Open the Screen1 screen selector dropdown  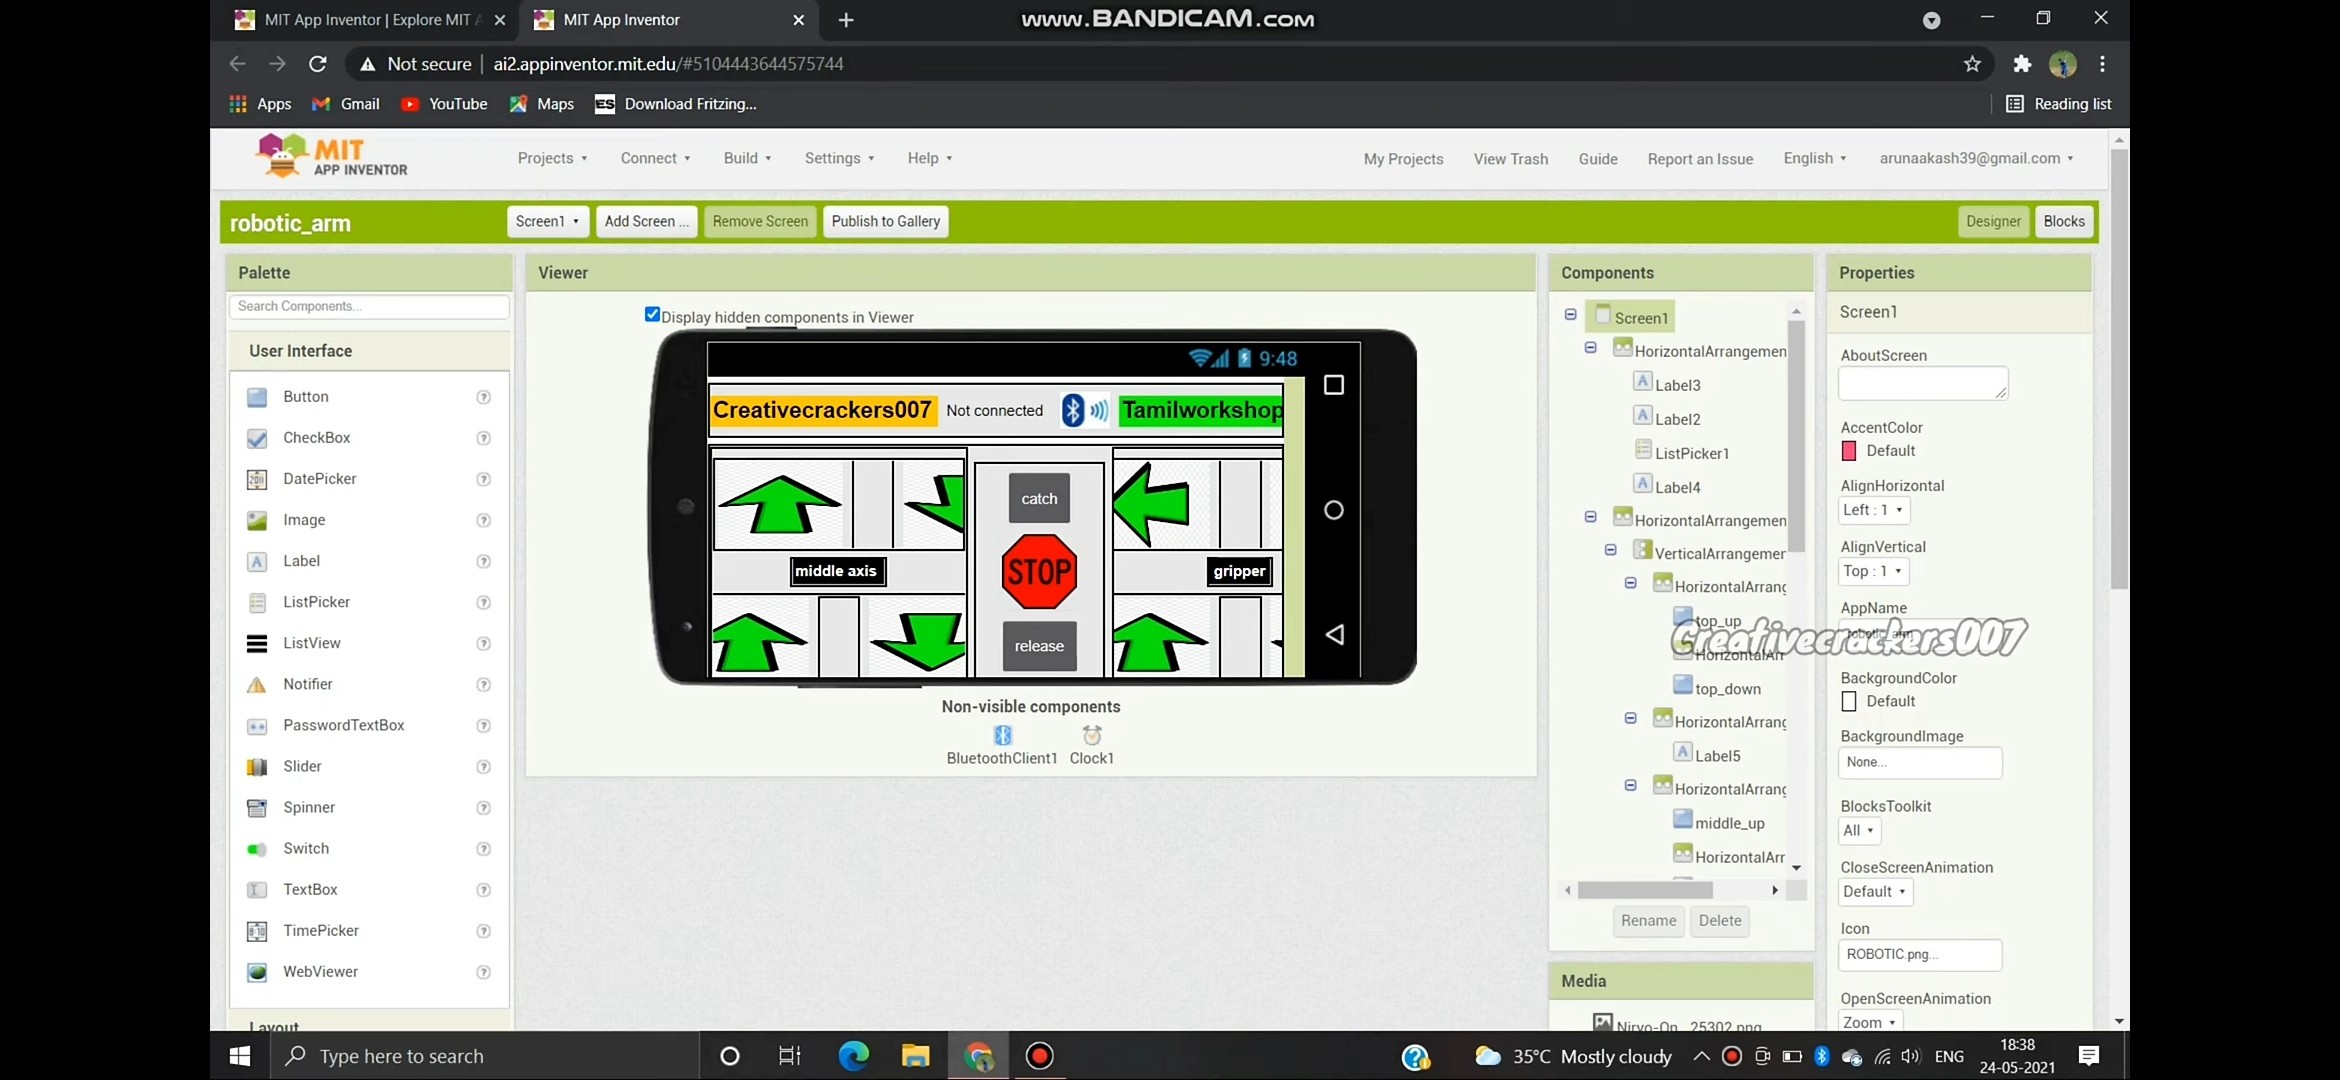point(546,221)
